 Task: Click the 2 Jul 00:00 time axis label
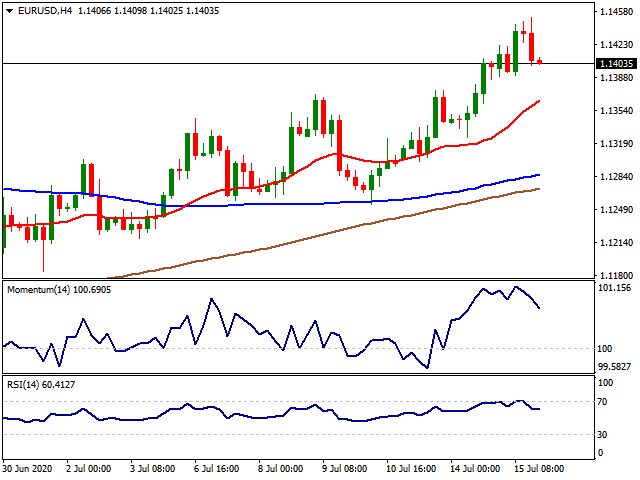coord(89,469)
